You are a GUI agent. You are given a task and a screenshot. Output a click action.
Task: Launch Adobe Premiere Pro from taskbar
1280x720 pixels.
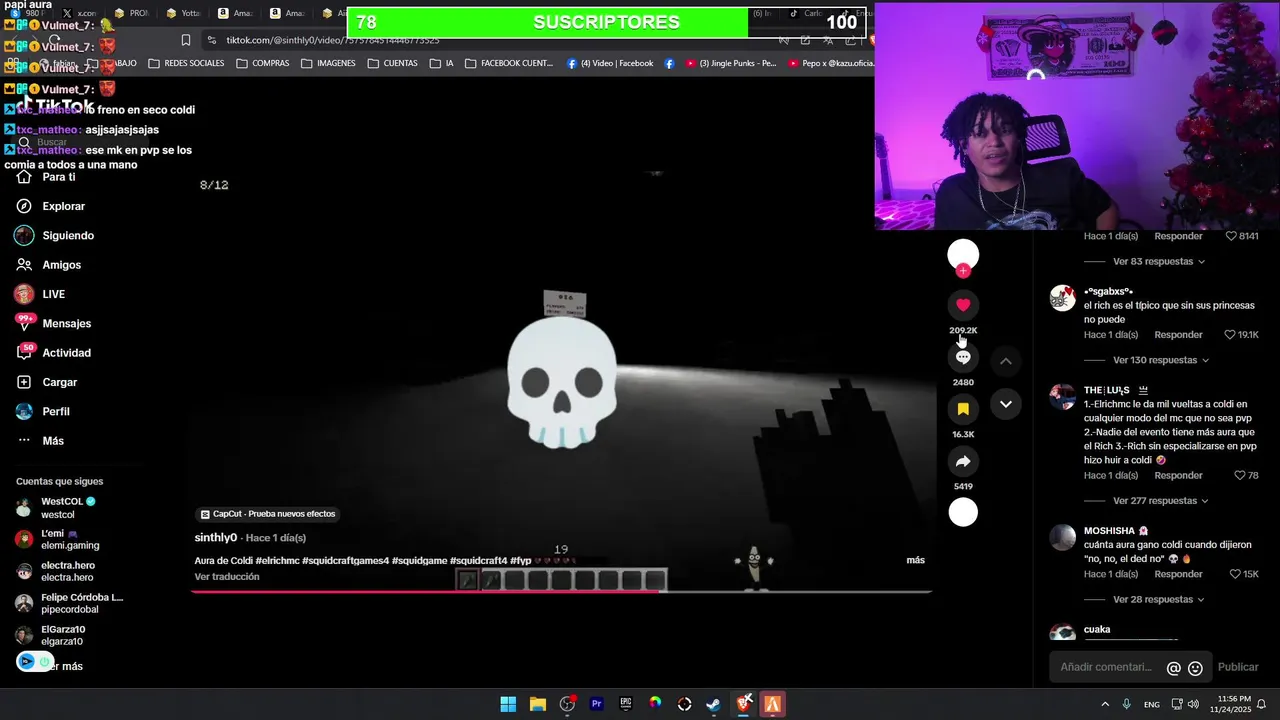point(597,704)
